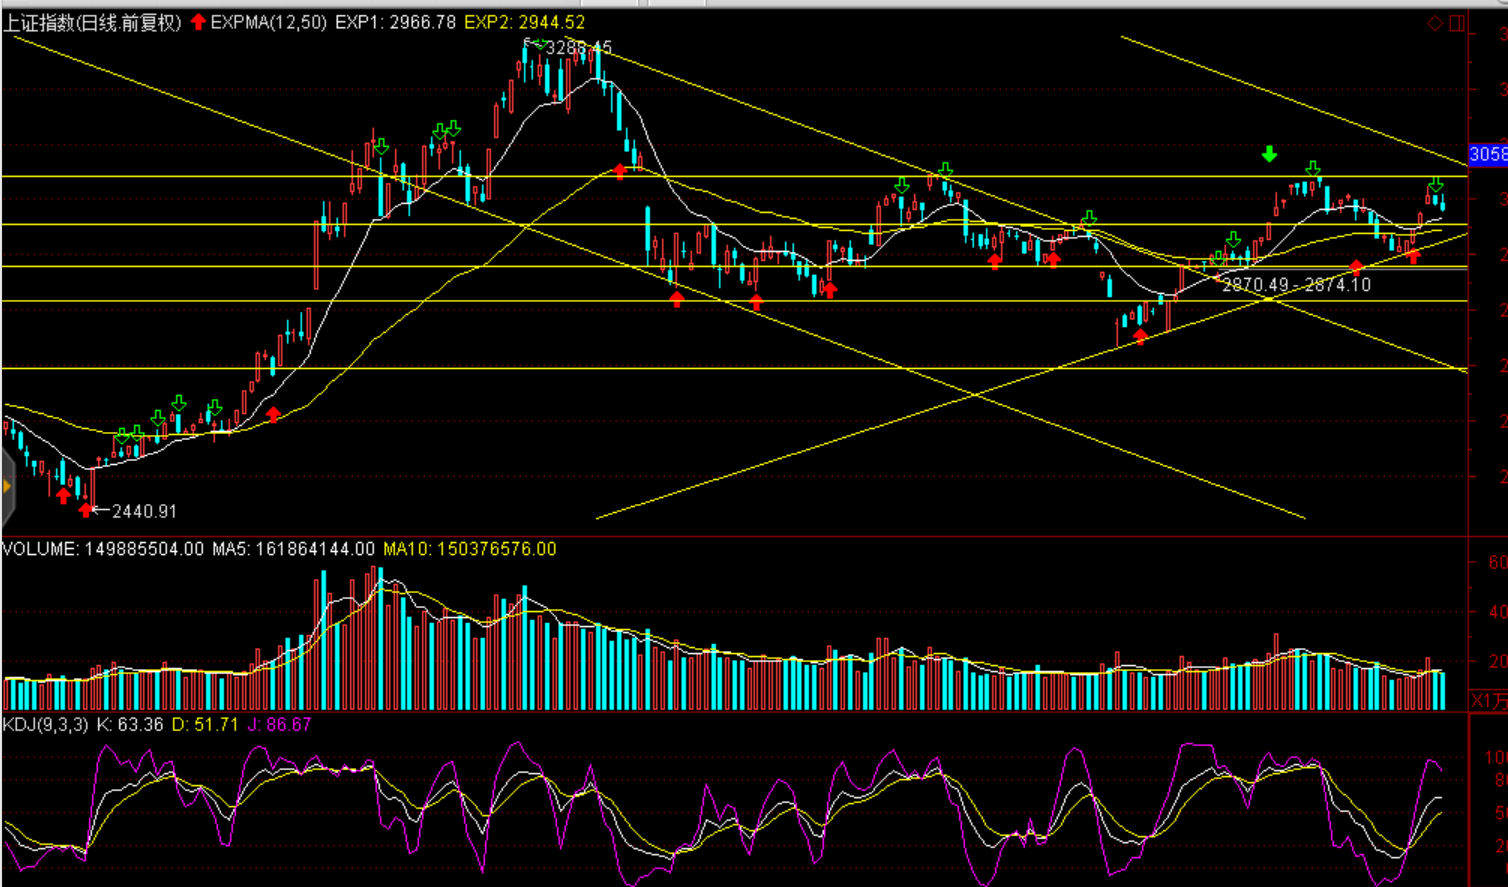This screenshot has width=1508, height=887.
Task: Click the green arrow at the 3288.45 peak
Action: (539, 44)
